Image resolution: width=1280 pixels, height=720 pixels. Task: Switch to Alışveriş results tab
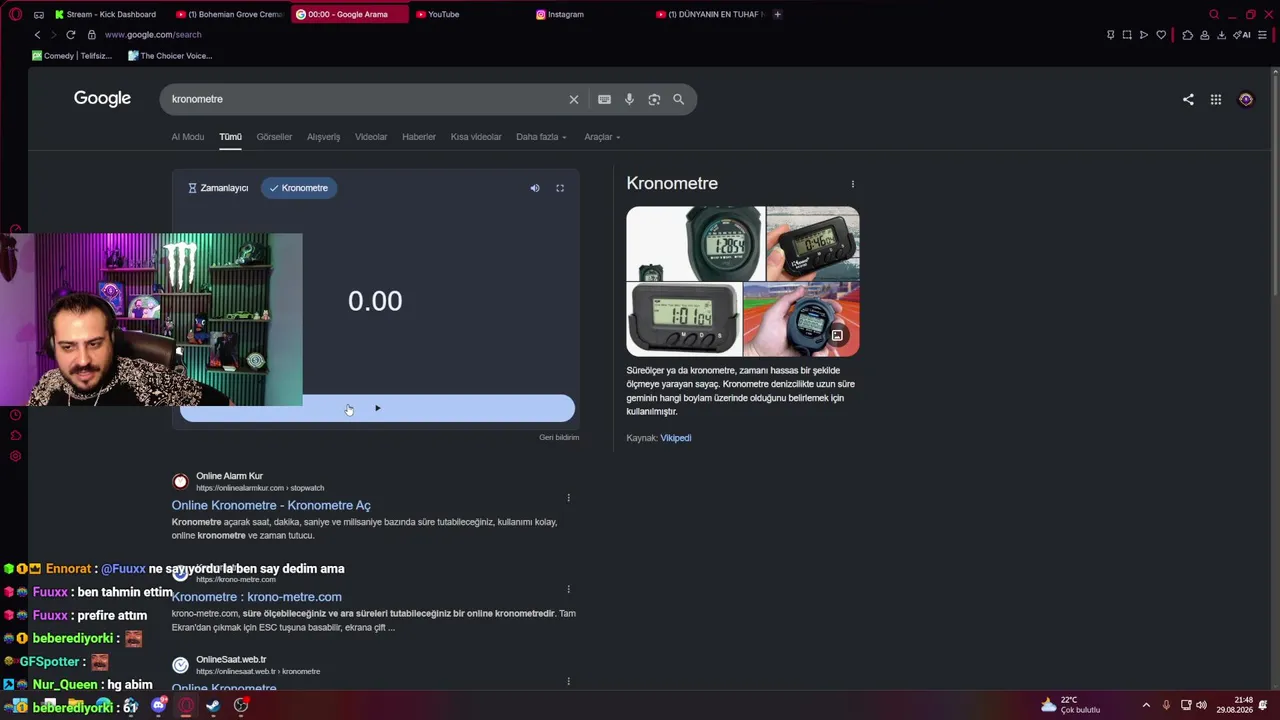pyautogui.click(x=324, y=137)
